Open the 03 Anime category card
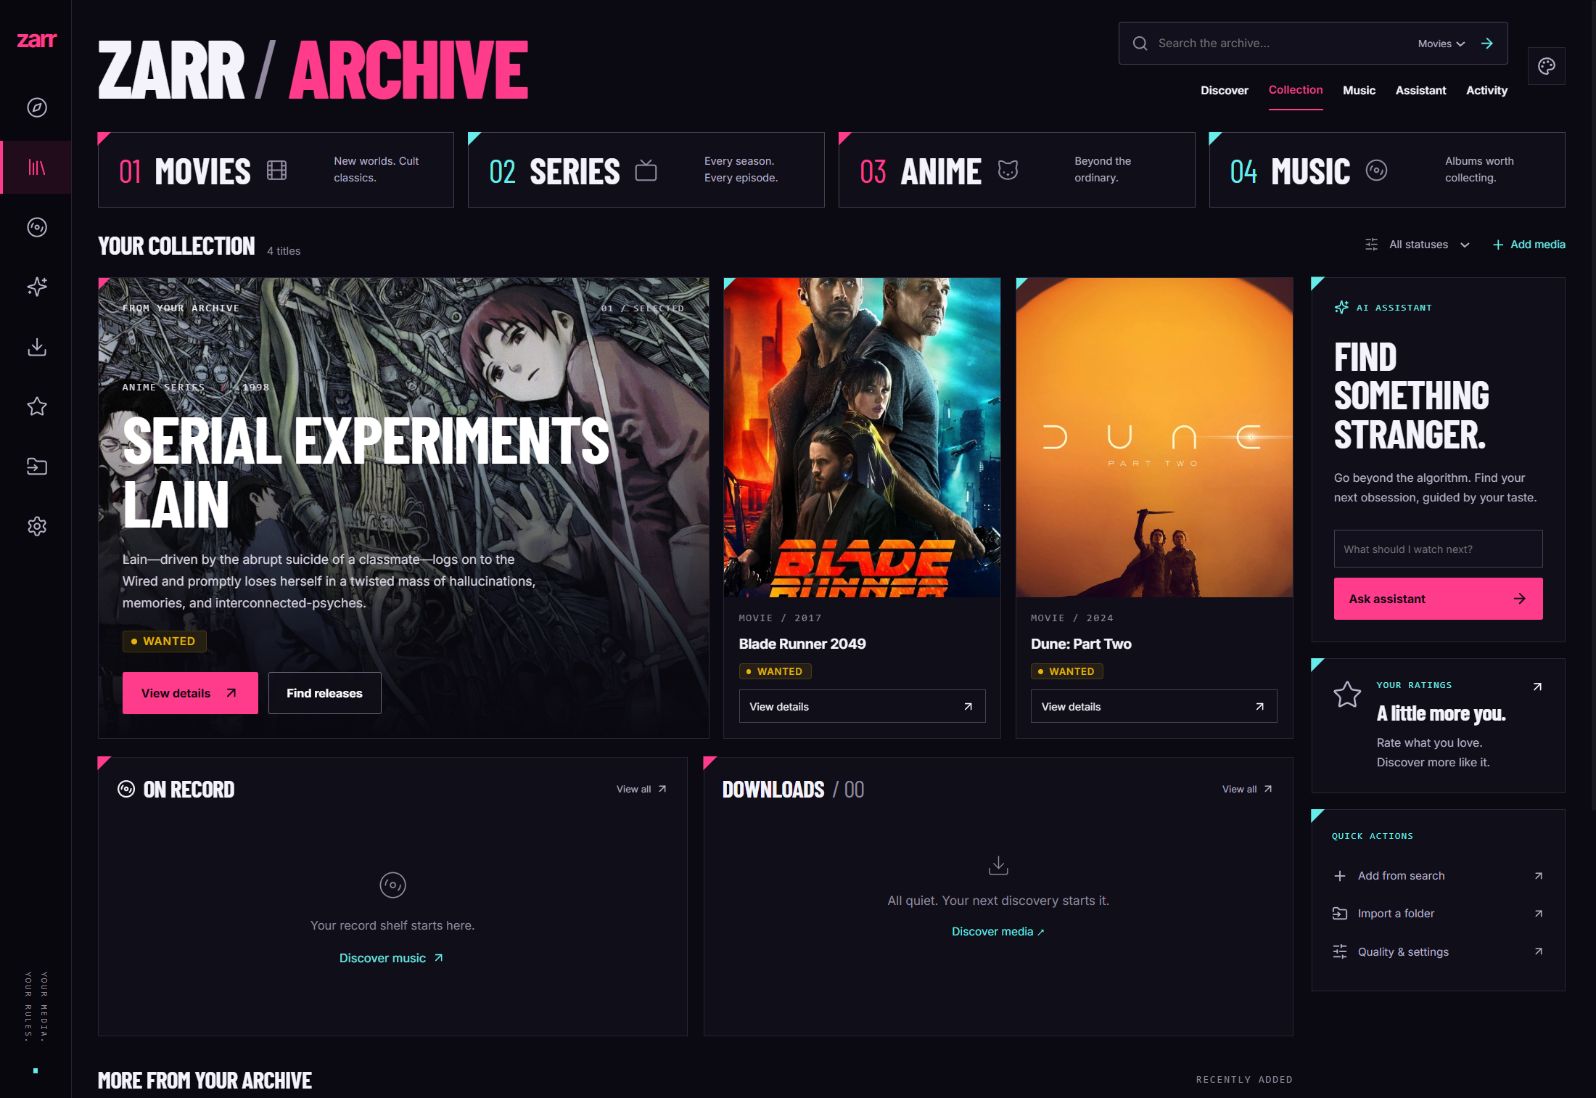 click(x=1017, y=170)
